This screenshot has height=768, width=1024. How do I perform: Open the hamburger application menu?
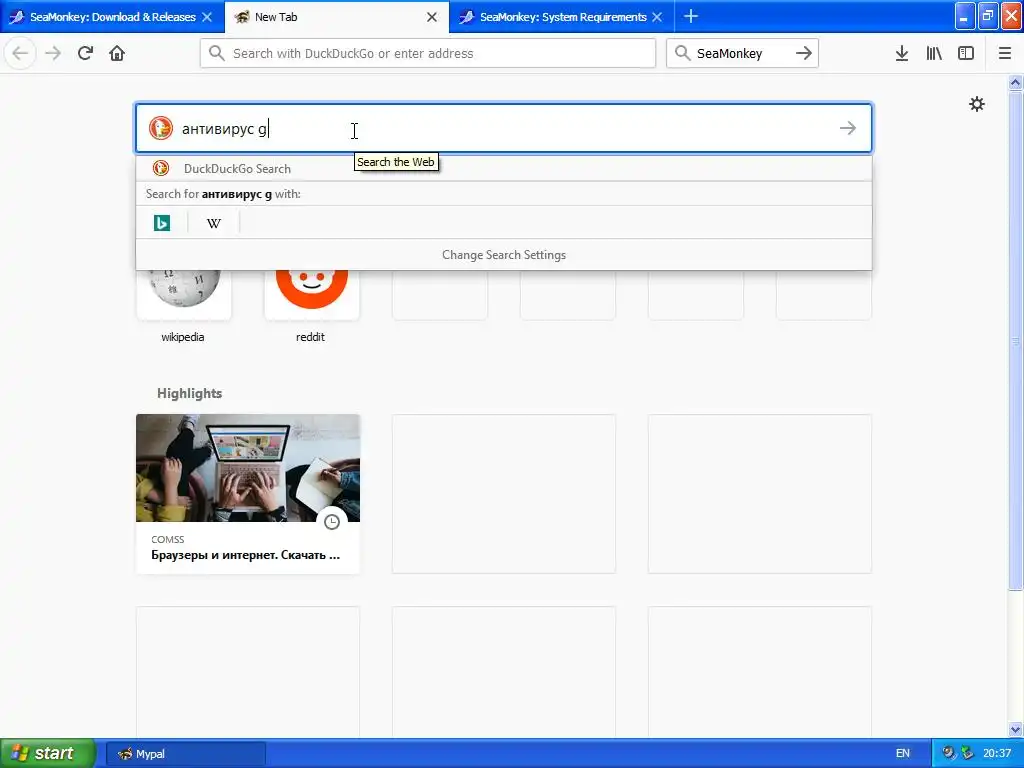1005,54
